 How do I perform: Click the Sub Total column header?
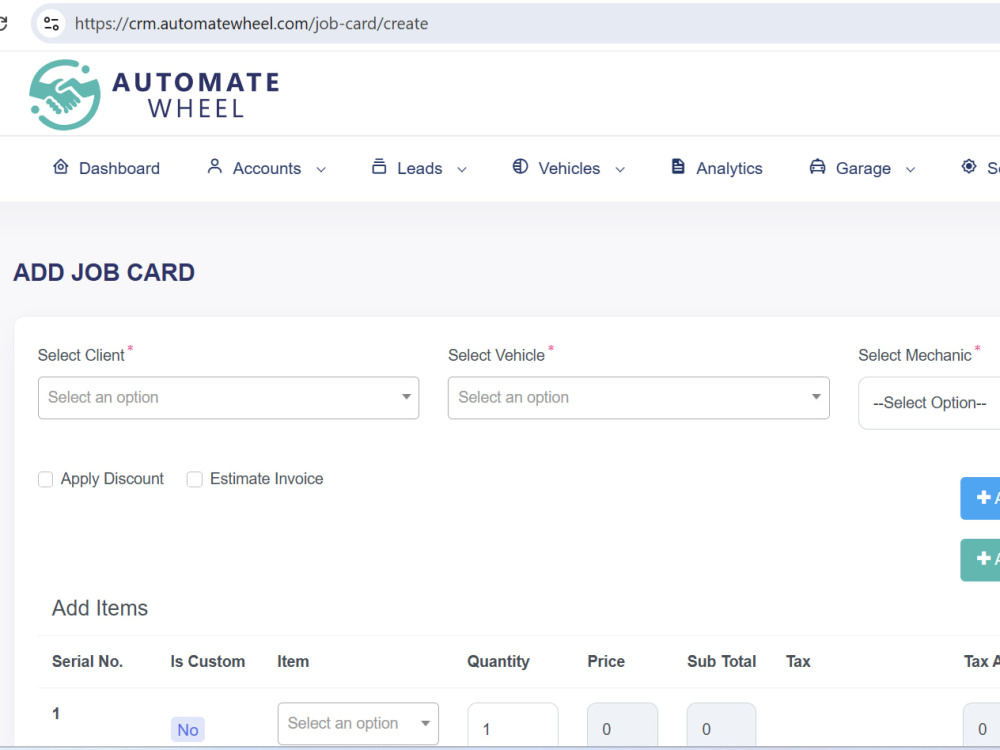pos(721,662)
